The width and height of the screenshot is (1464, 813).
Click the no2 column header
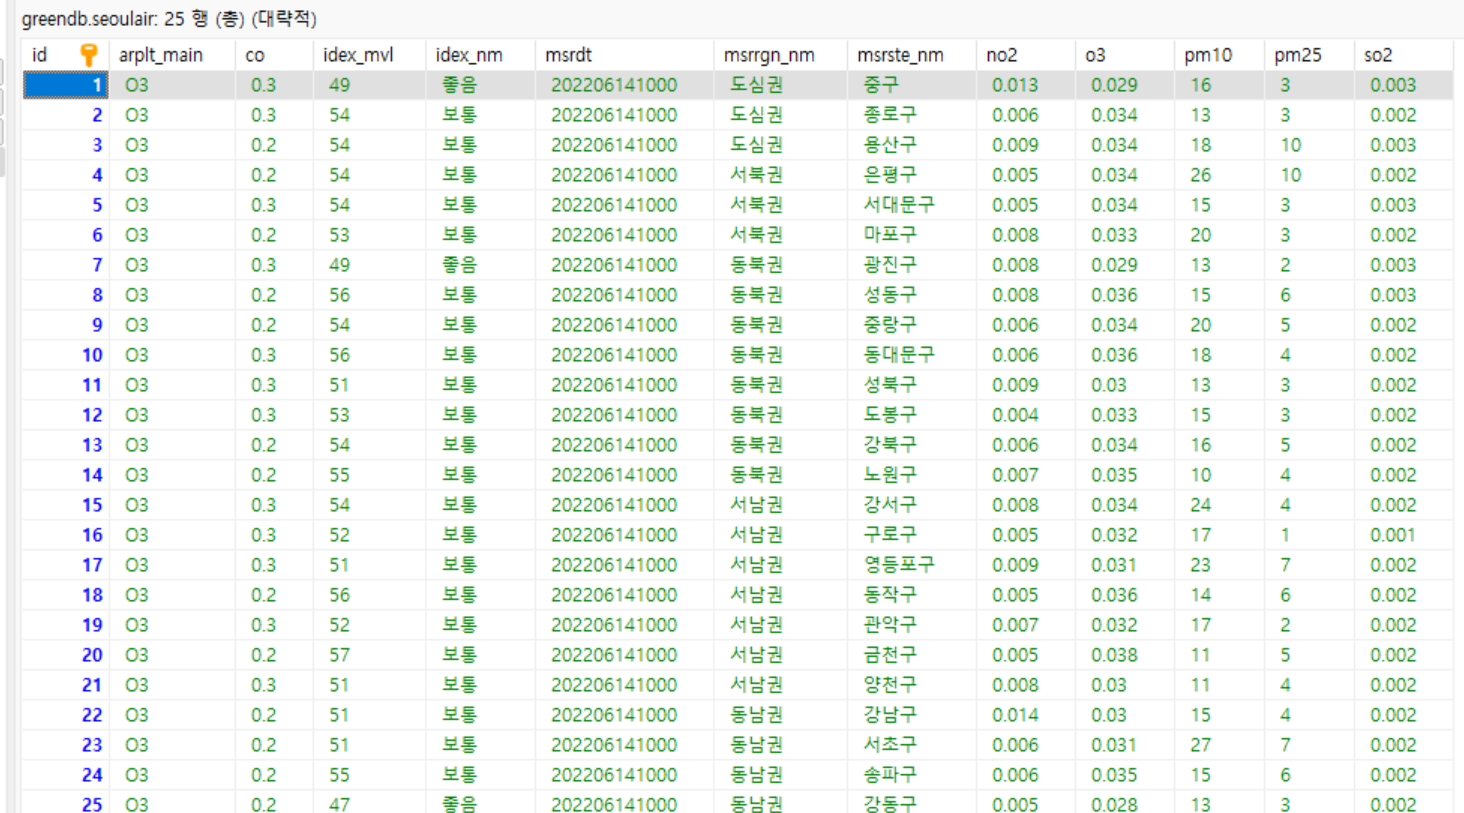click(1000, 55)
